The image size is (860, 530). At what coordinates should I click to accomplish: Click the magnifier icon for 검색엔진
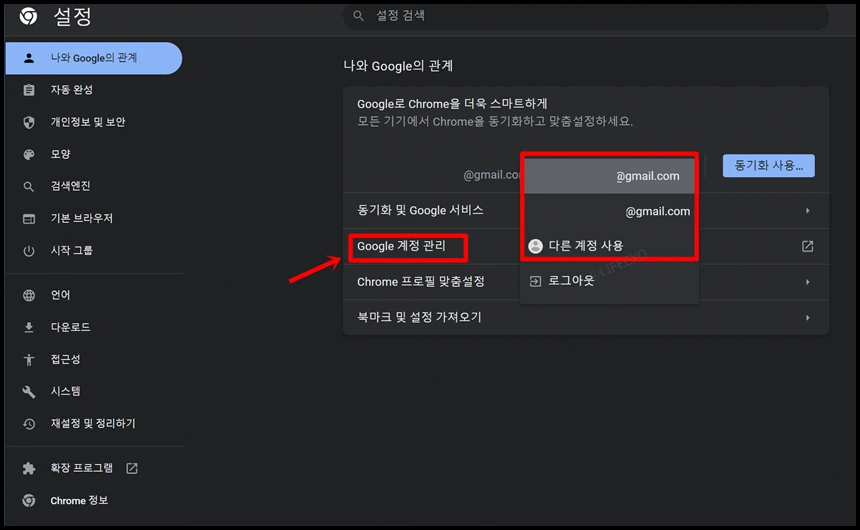coord(29,187)
